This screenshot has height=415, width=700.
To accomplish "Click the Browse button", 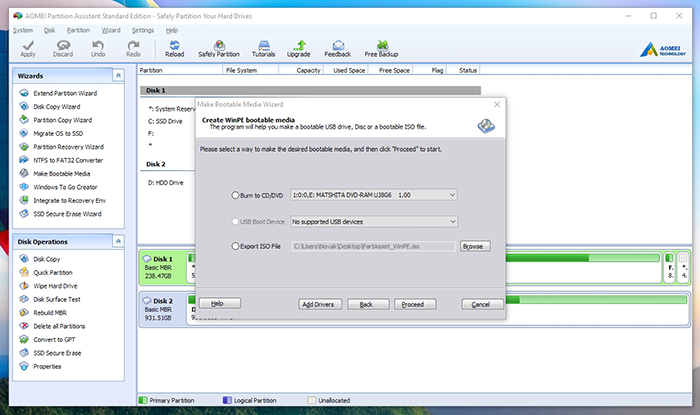I will tap(475, 246).
